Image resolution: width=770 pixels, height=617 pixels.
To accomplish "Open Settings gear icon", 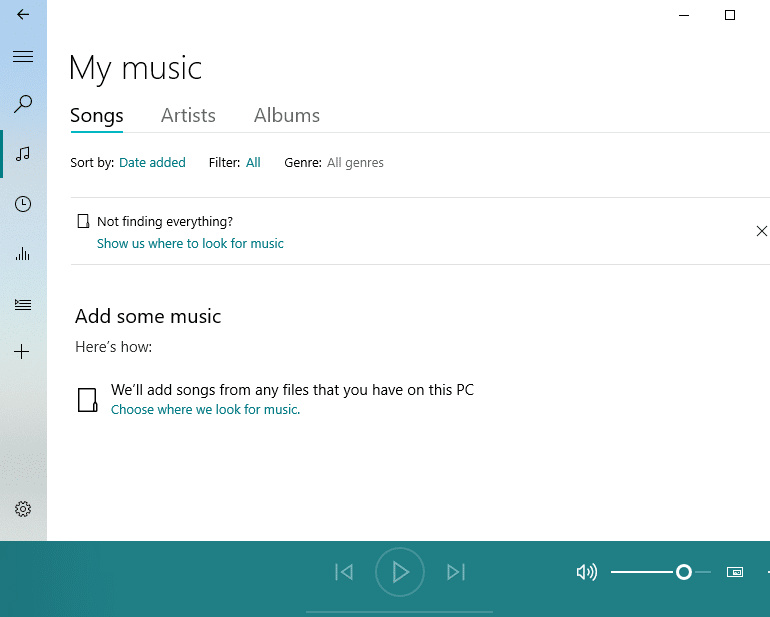I will [x=23, y=509].
